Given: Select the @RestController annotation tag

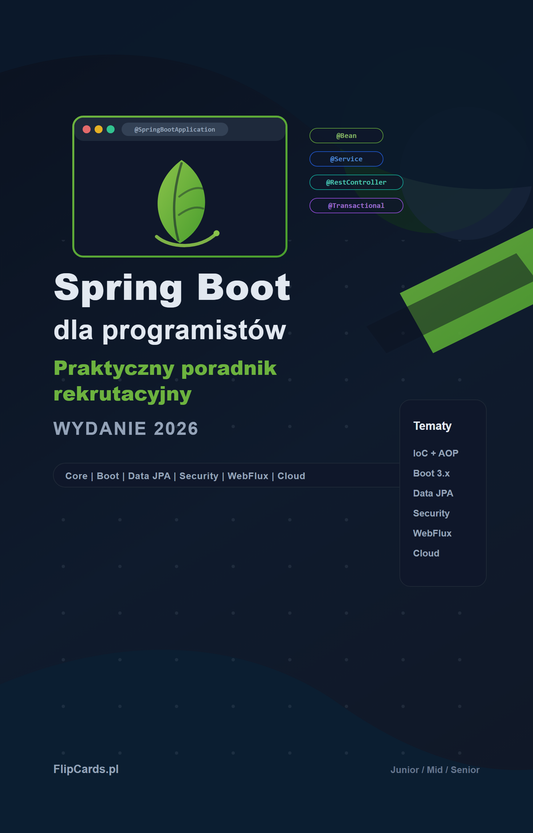Looking at the screenshot, I should click(356, 182).
